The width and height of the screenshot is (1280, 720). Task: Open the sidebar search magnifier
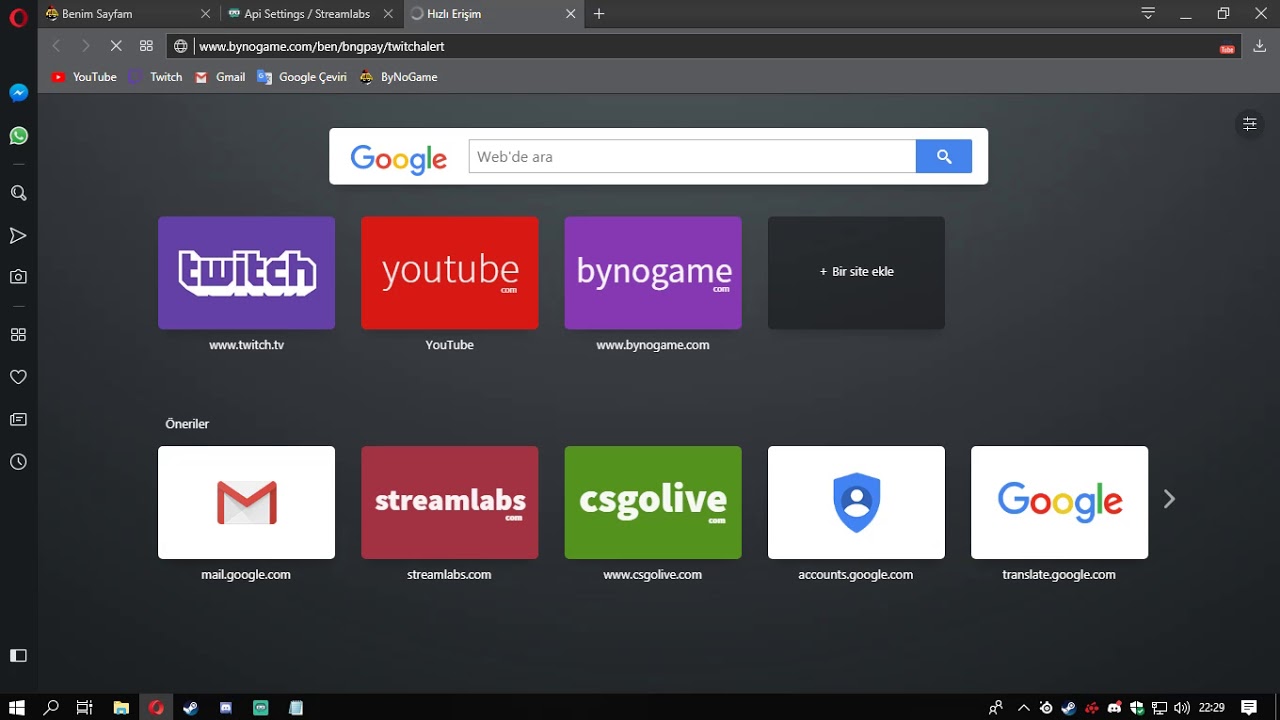[18, 193]
